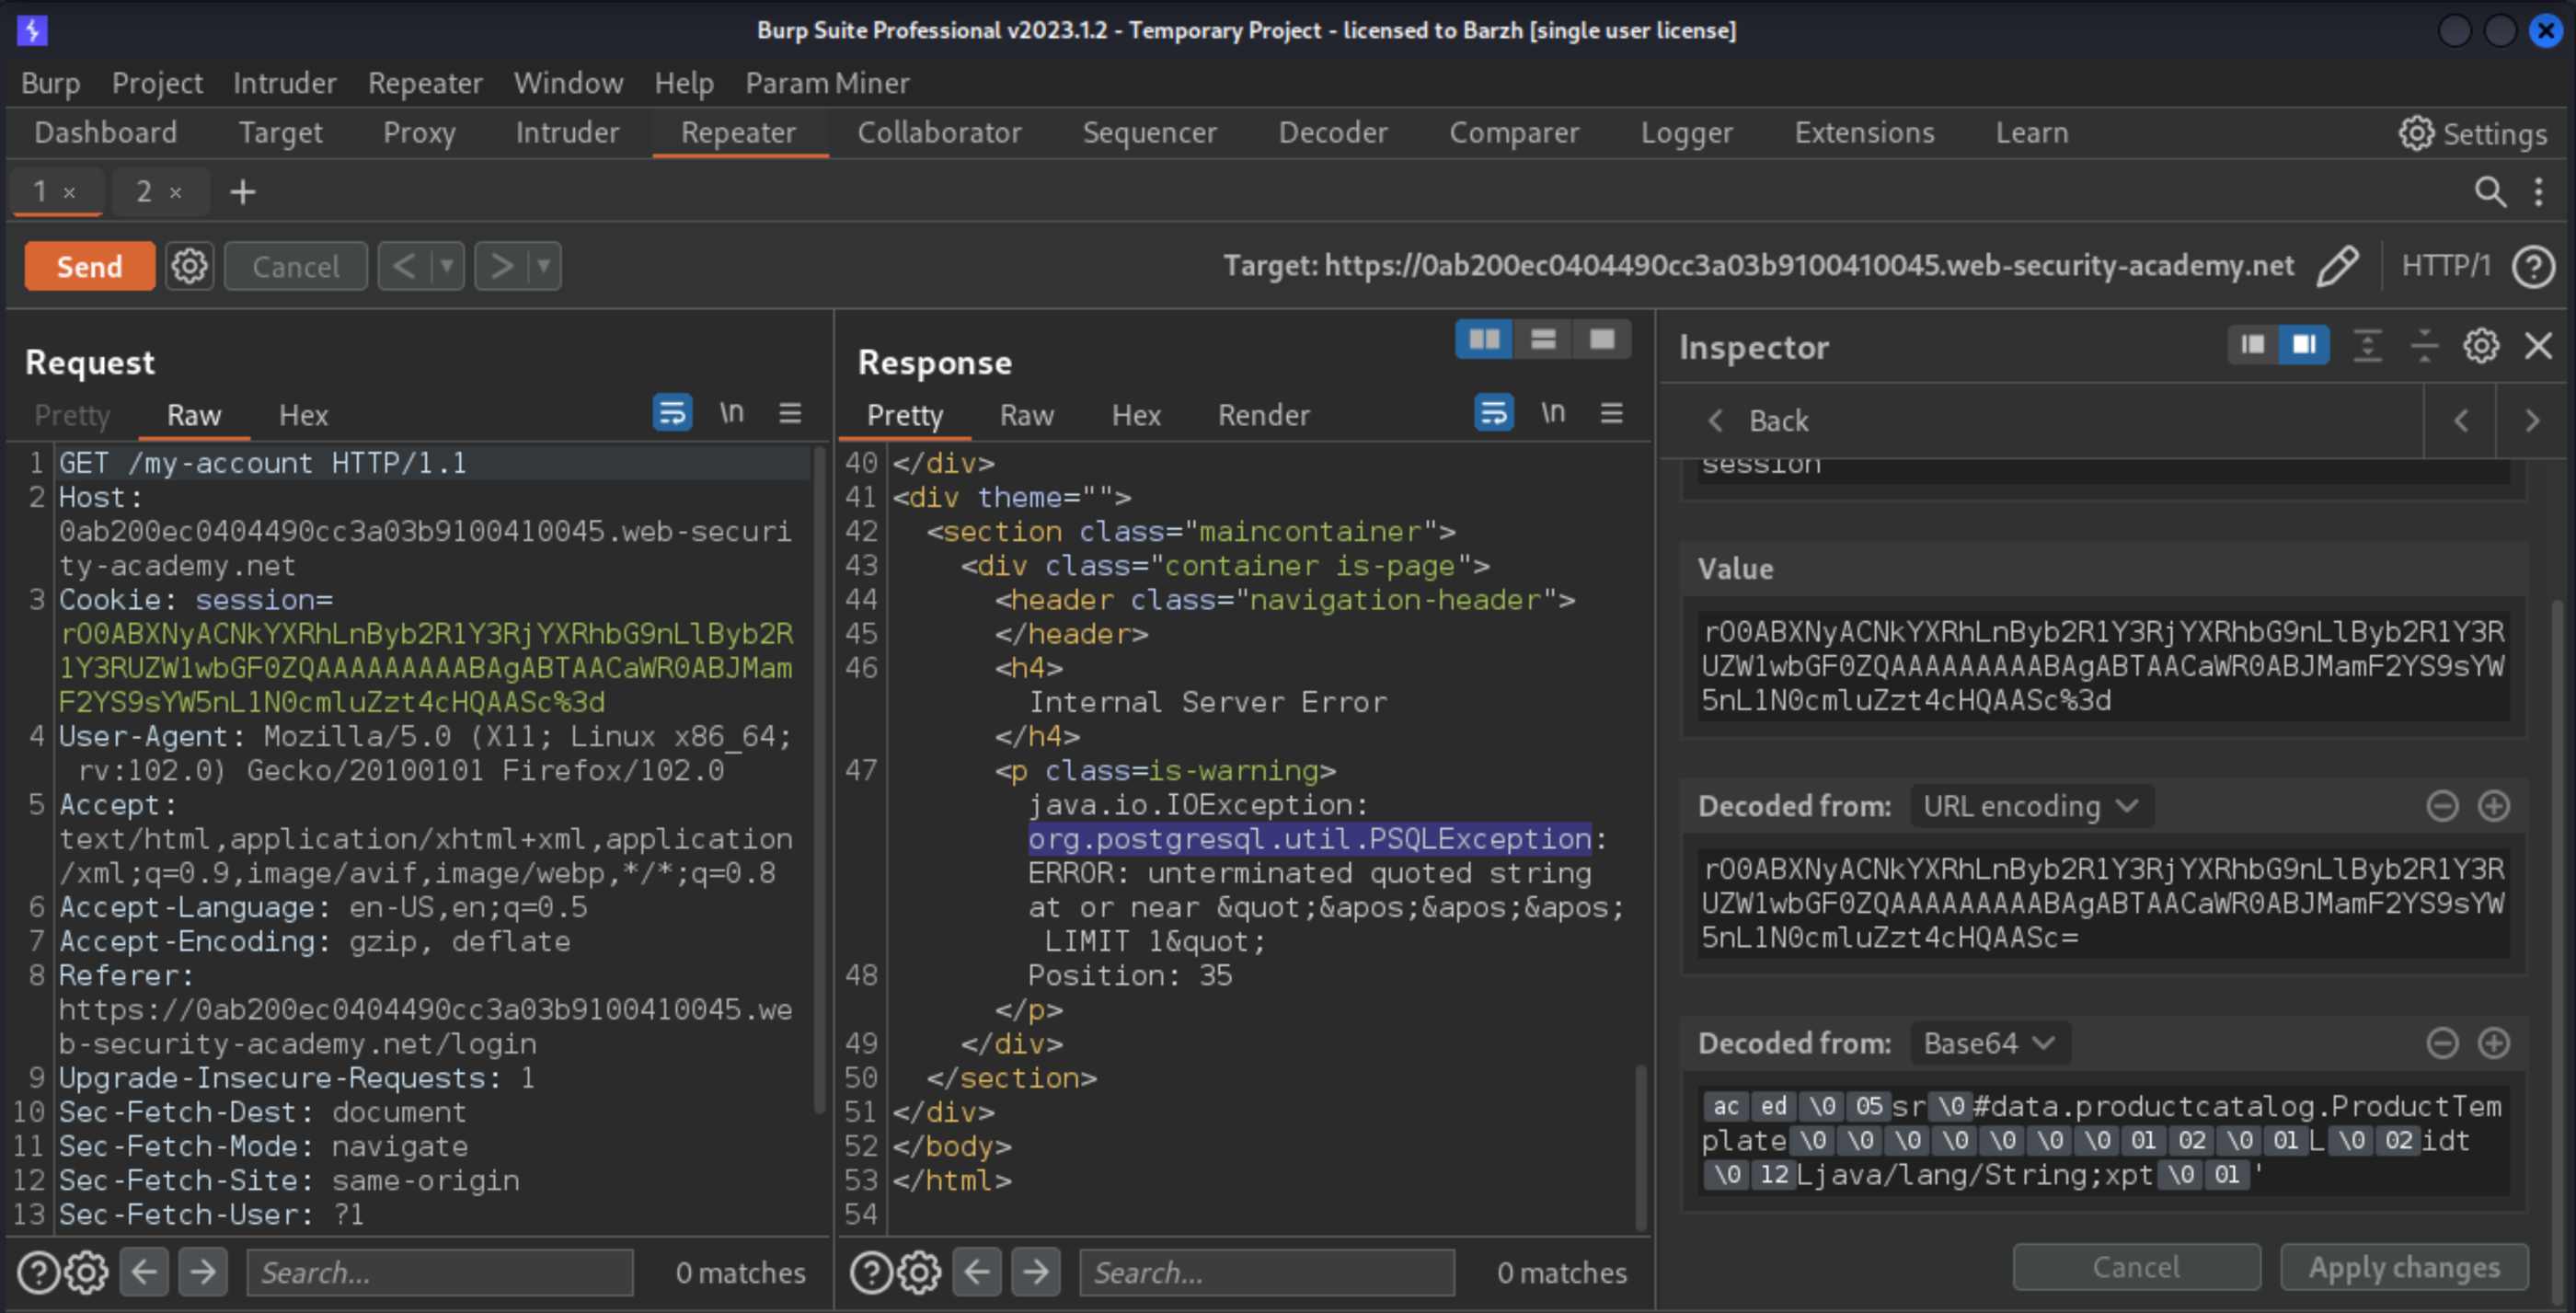Click the Repeater tab search magnifier icon
This screenshot has width=2576, height=1313.
tap(2490, 191)
